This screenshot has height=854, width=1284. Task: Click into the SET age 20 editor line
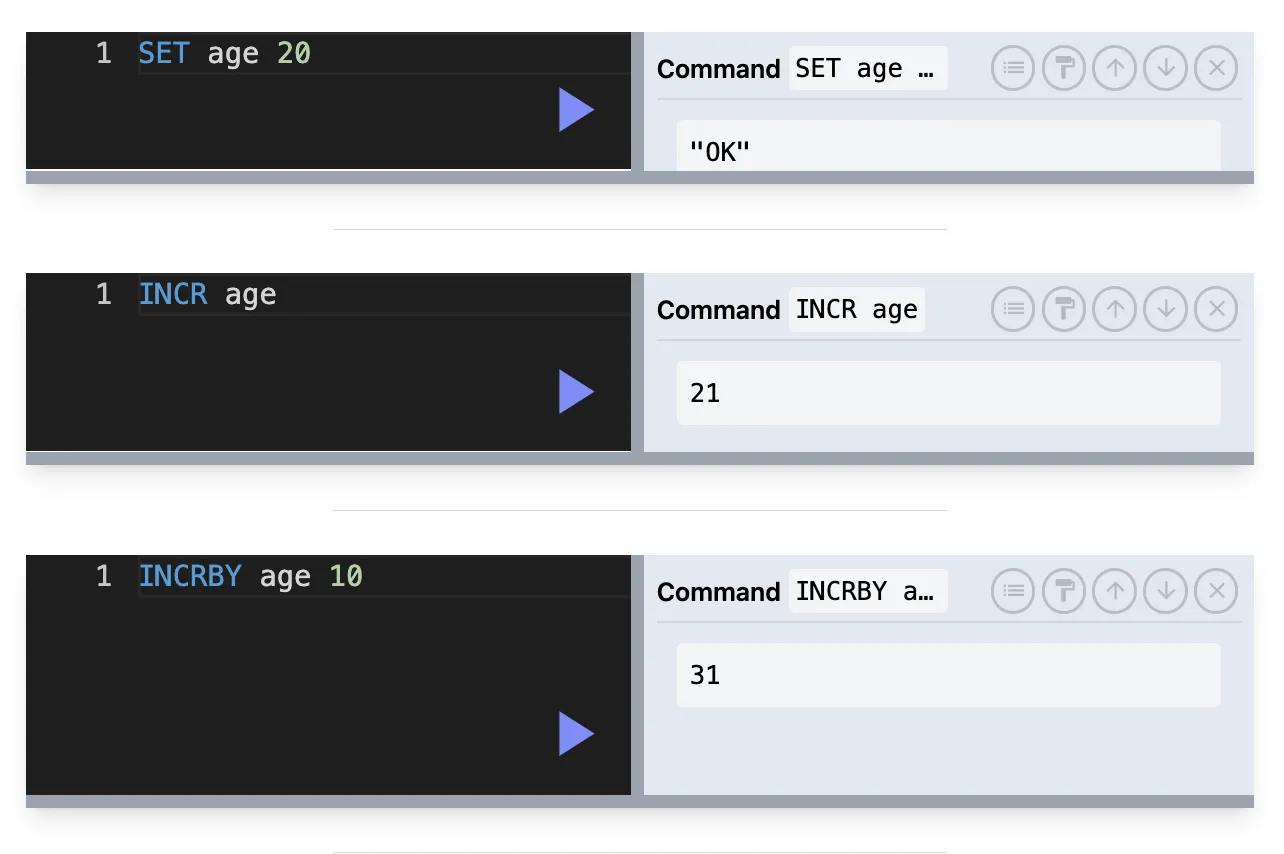384,53
